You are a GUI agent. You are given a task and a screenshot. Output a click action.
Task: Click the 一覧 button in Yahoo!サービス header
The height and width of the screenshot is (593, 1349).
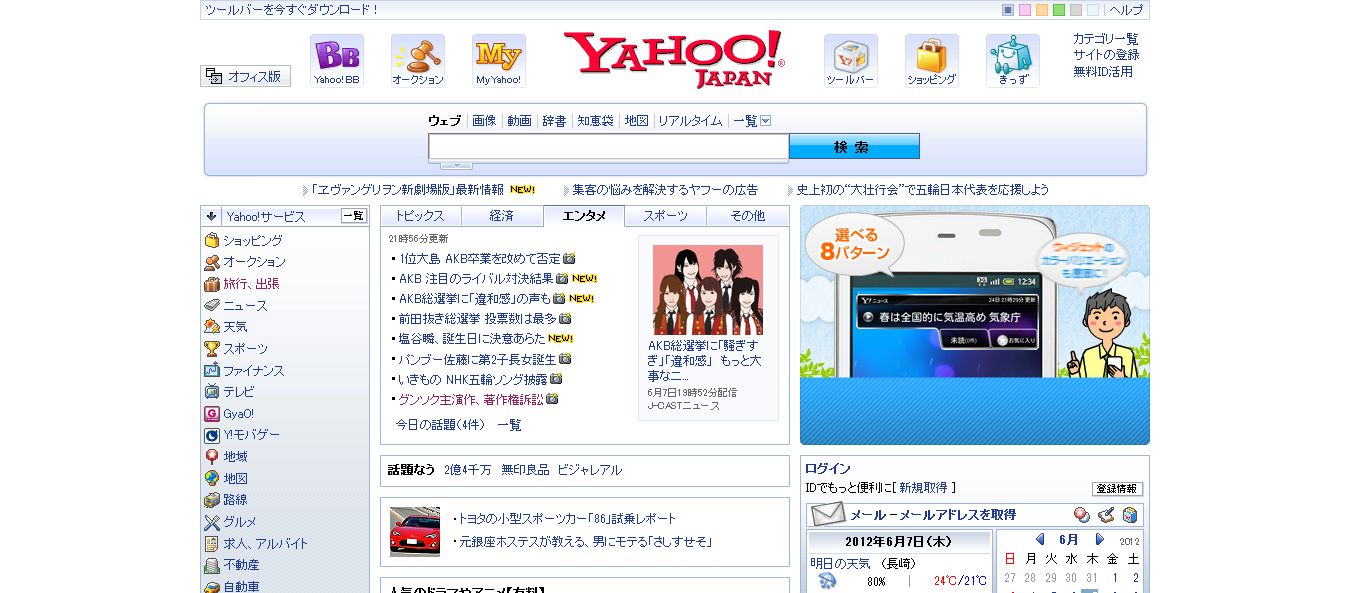pos(354,215)
